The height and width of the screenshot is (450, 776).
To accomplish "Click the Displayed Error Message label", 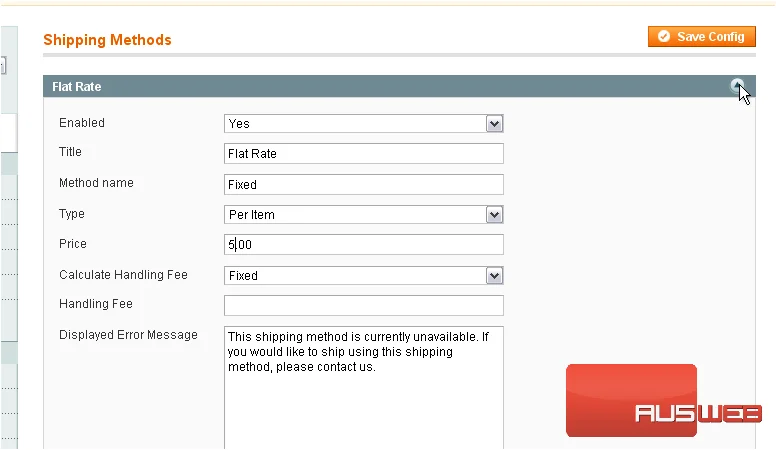I will (x=128, y=335).
